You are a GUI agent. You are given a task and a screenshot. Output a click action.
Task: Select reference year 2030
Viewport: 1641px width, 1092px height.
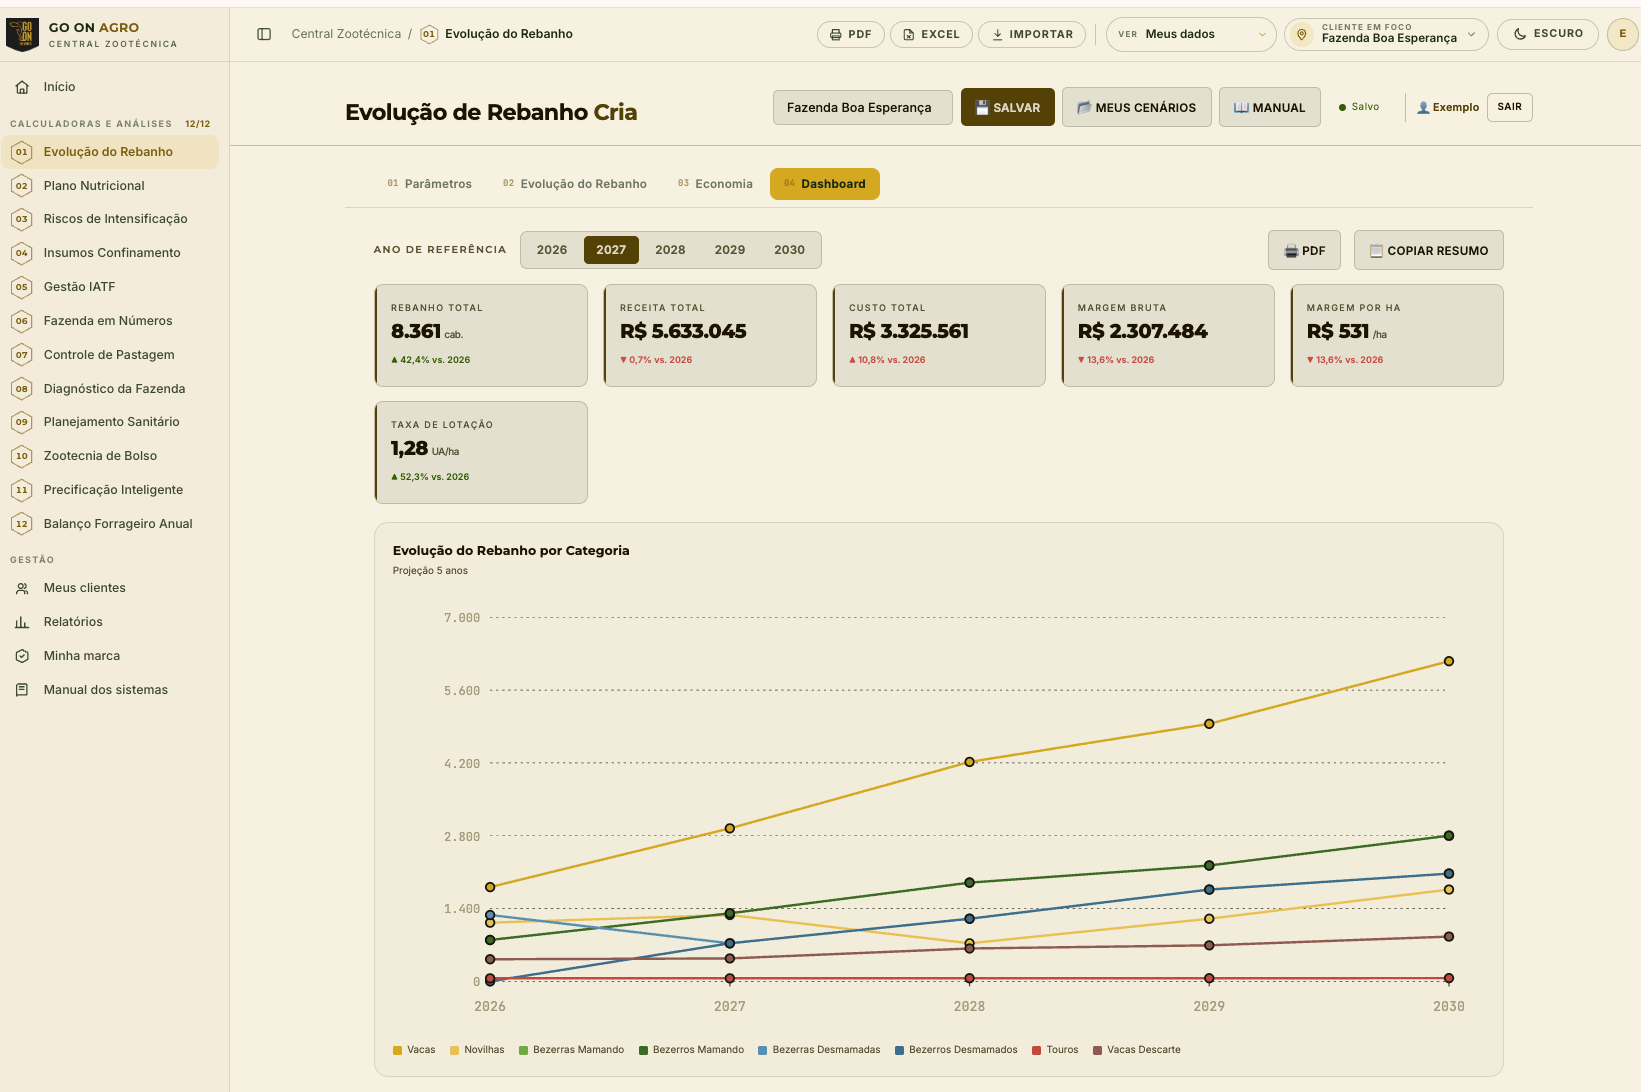pos(789,250)
